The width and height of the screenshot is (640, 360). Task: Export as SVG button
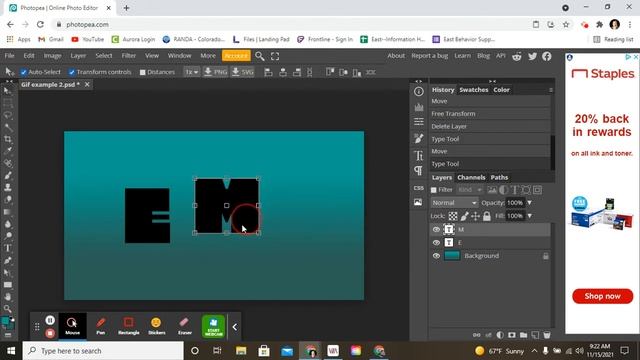pyautogui.click(x=242, y=72)
